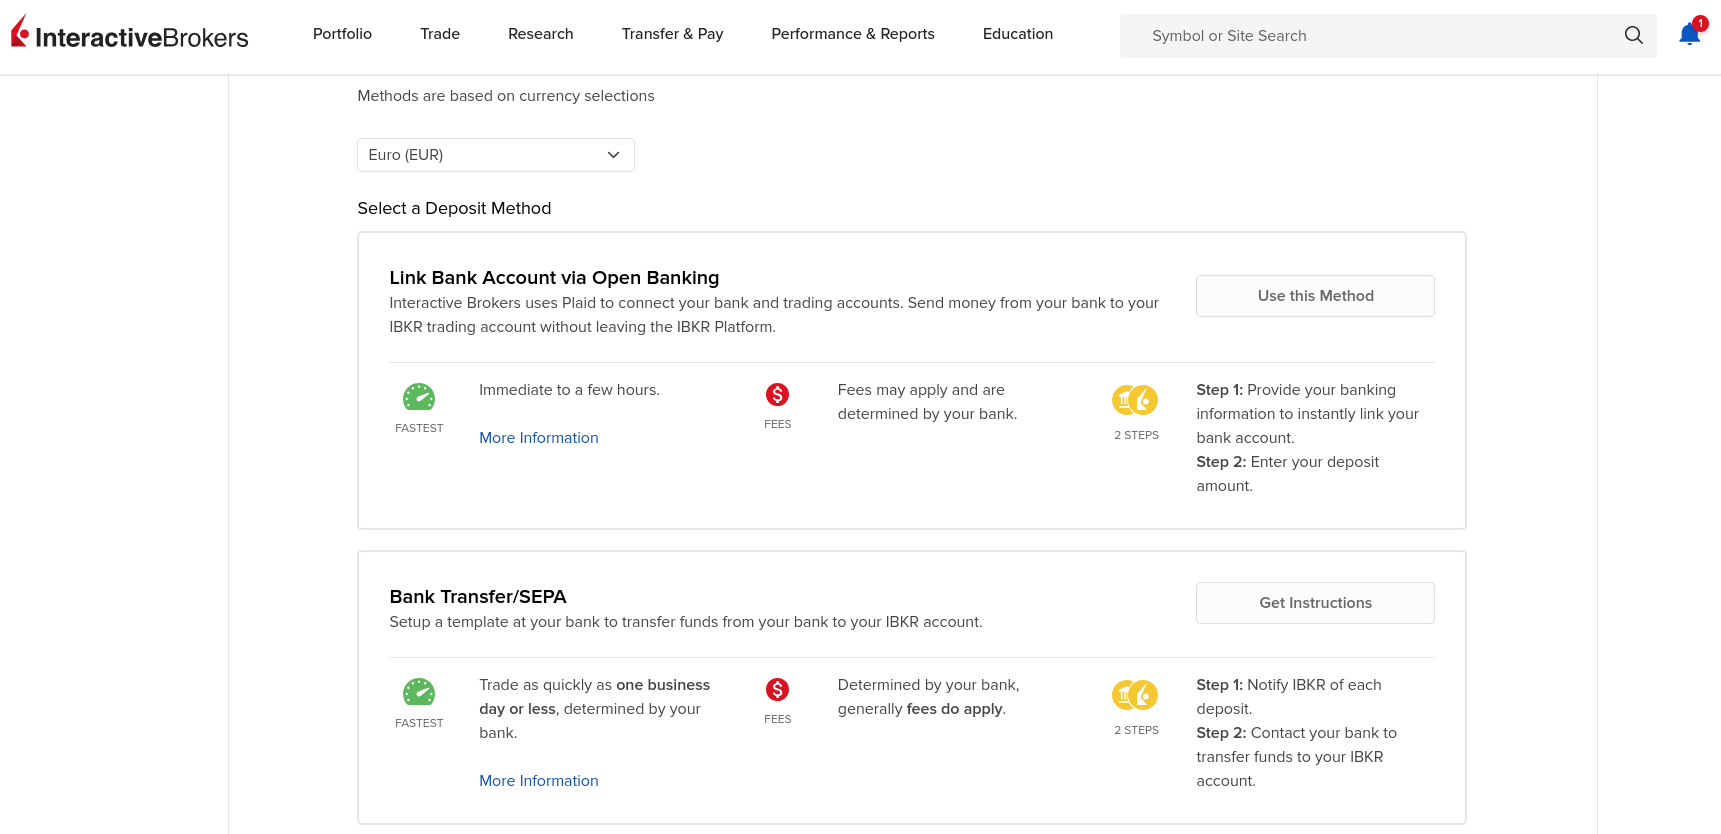This screenshot has width=1721, height=834.
Task: Click Step 2 Contact your bank text
Action: click(x=1296, y=757)
